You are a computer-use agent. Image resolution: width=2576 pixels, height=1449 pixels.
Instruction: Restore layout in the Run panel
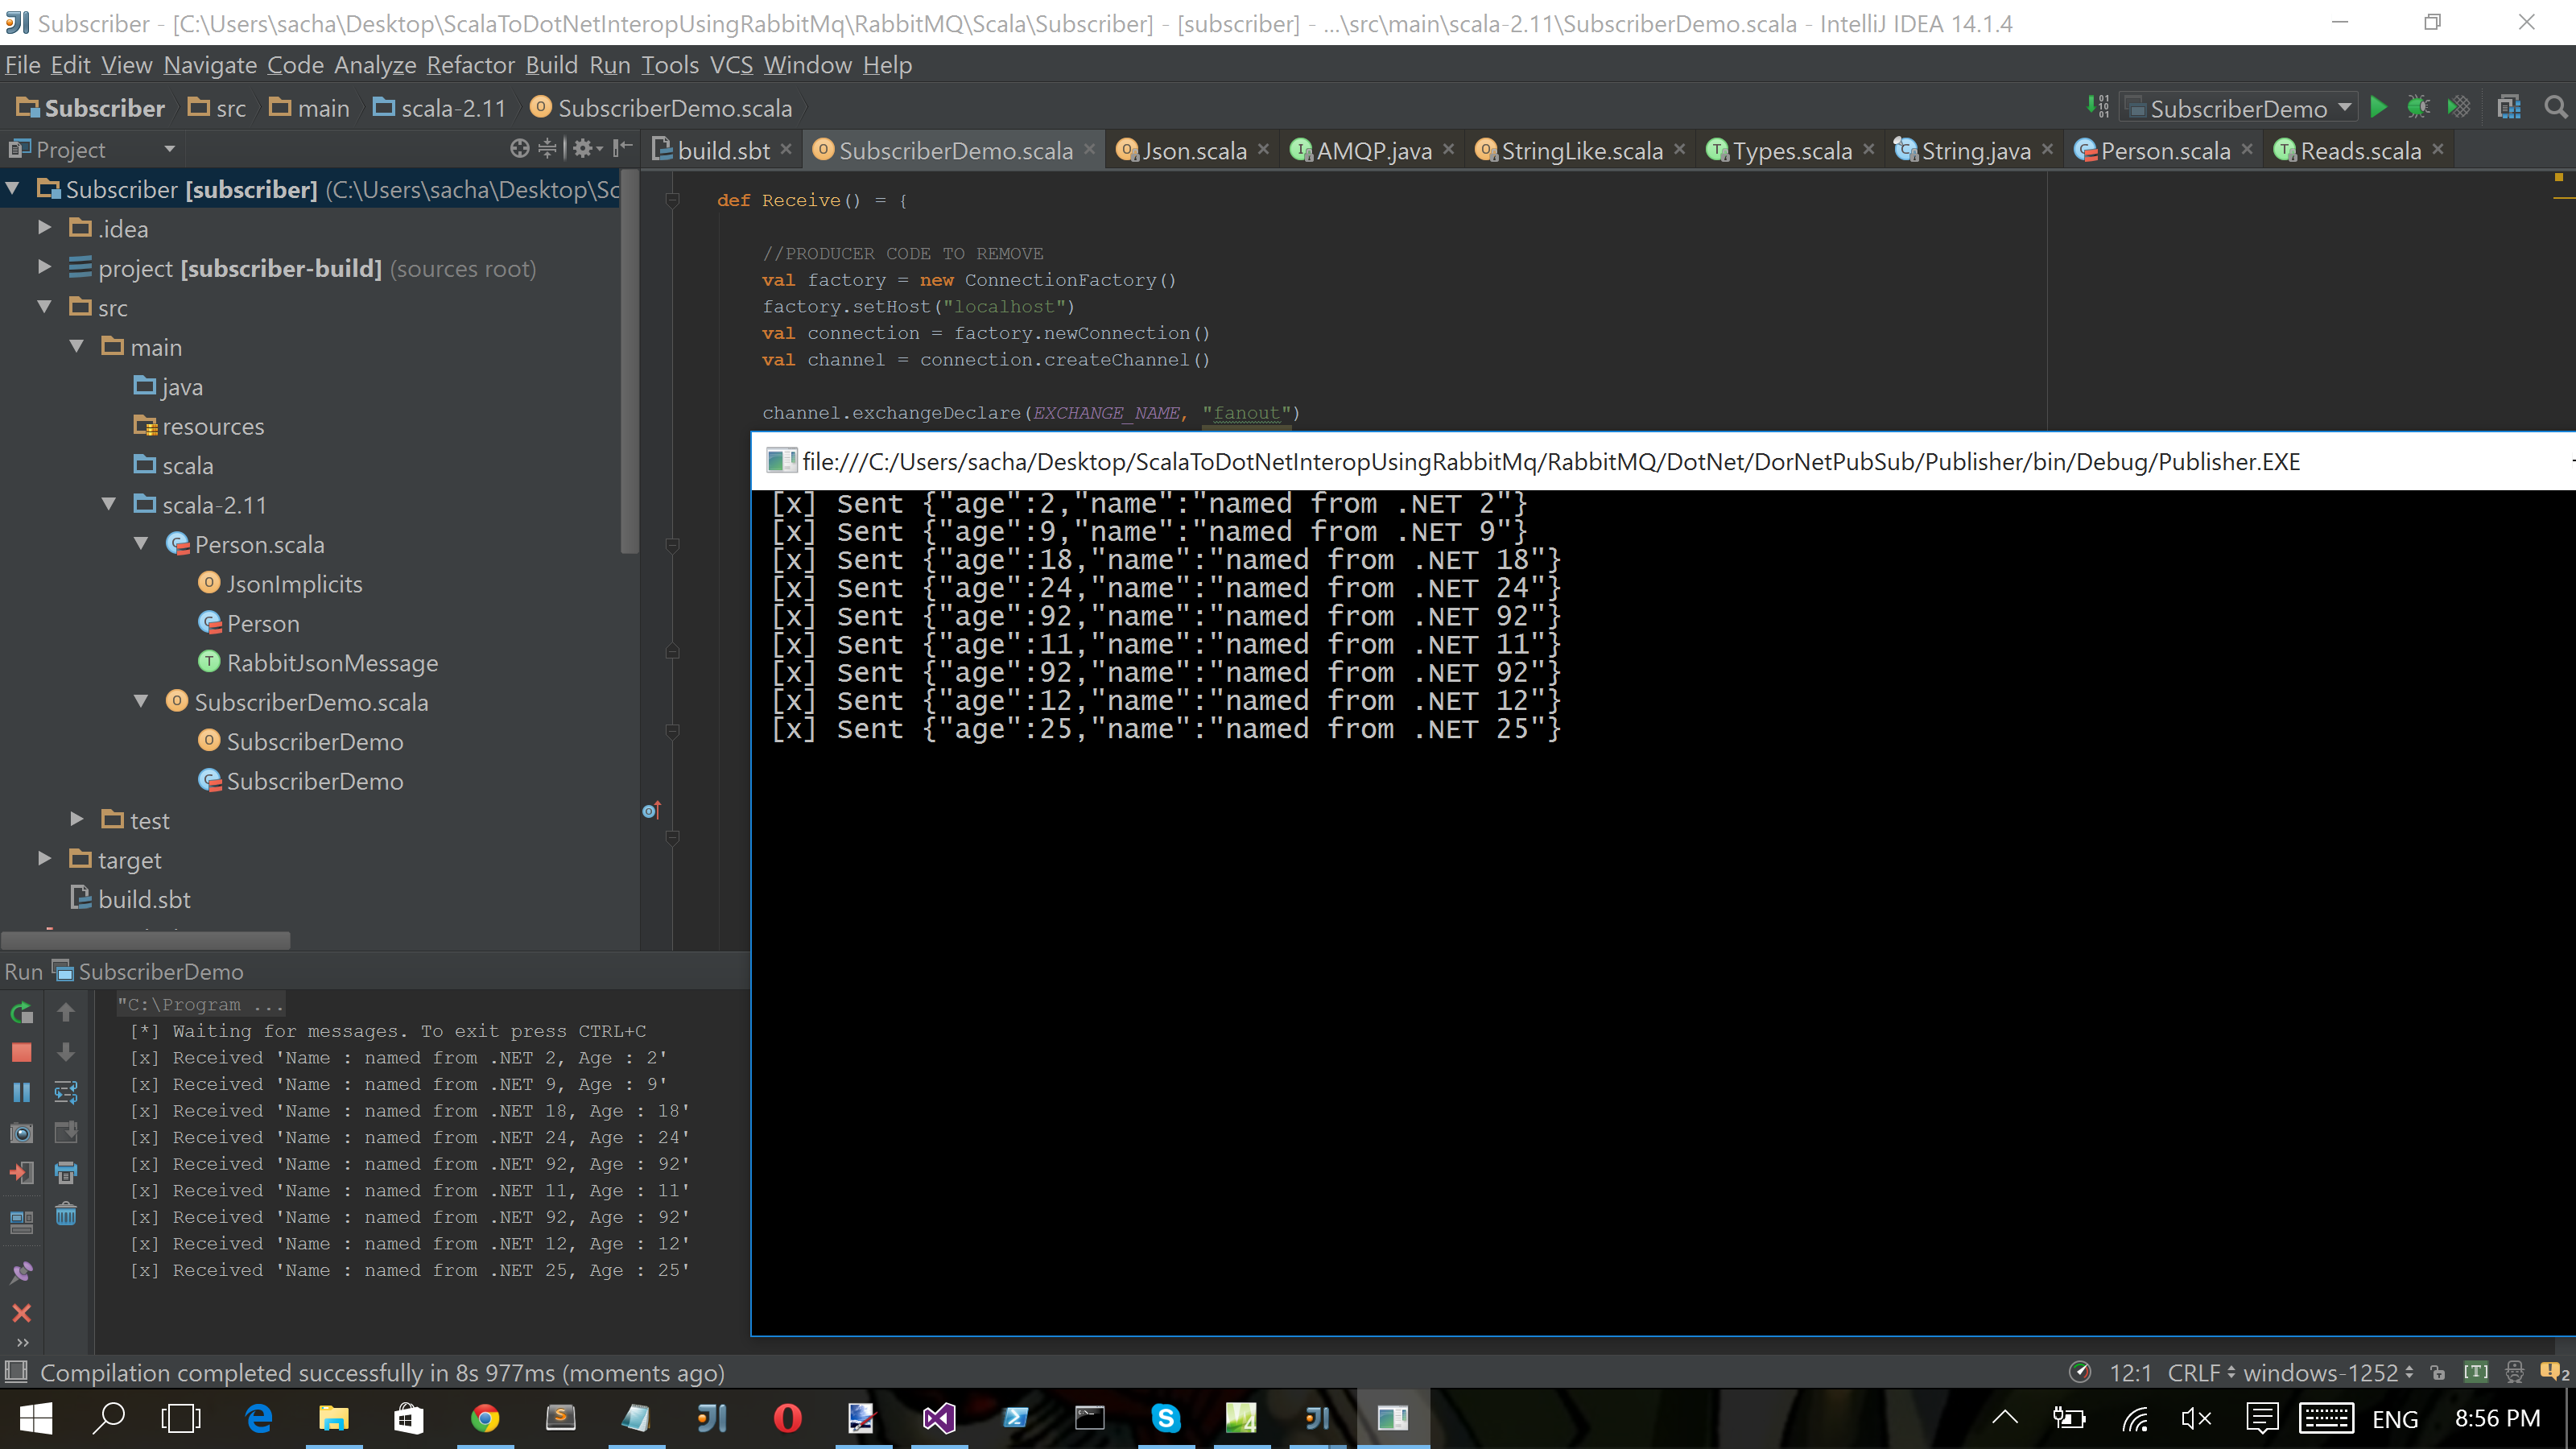point(21,1222)
